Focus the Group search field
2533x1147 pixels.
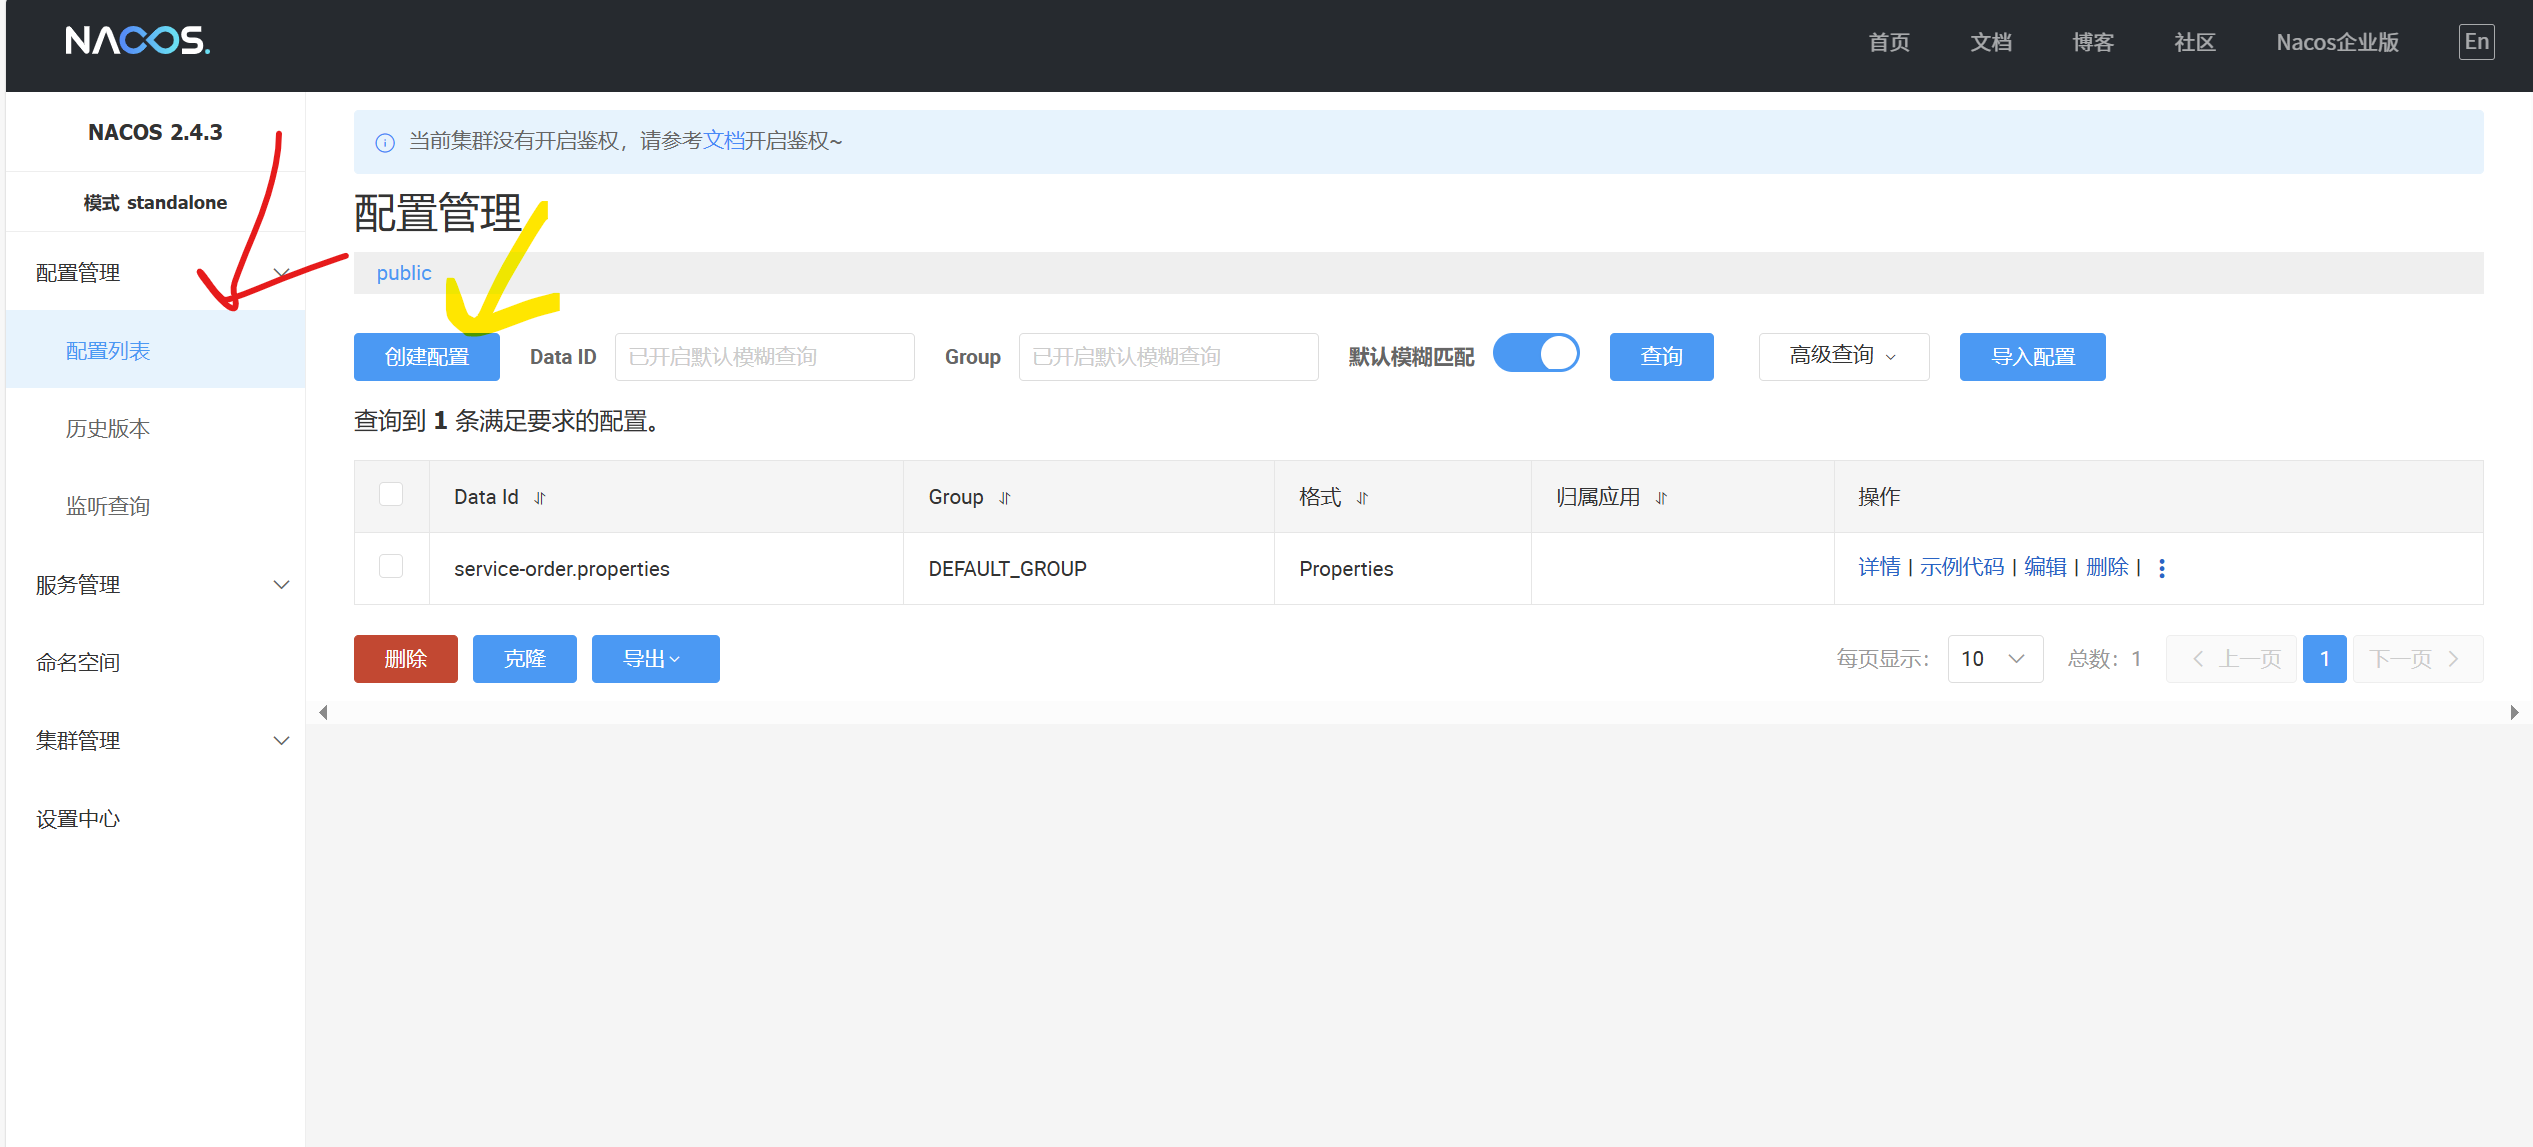[1168, 357]
